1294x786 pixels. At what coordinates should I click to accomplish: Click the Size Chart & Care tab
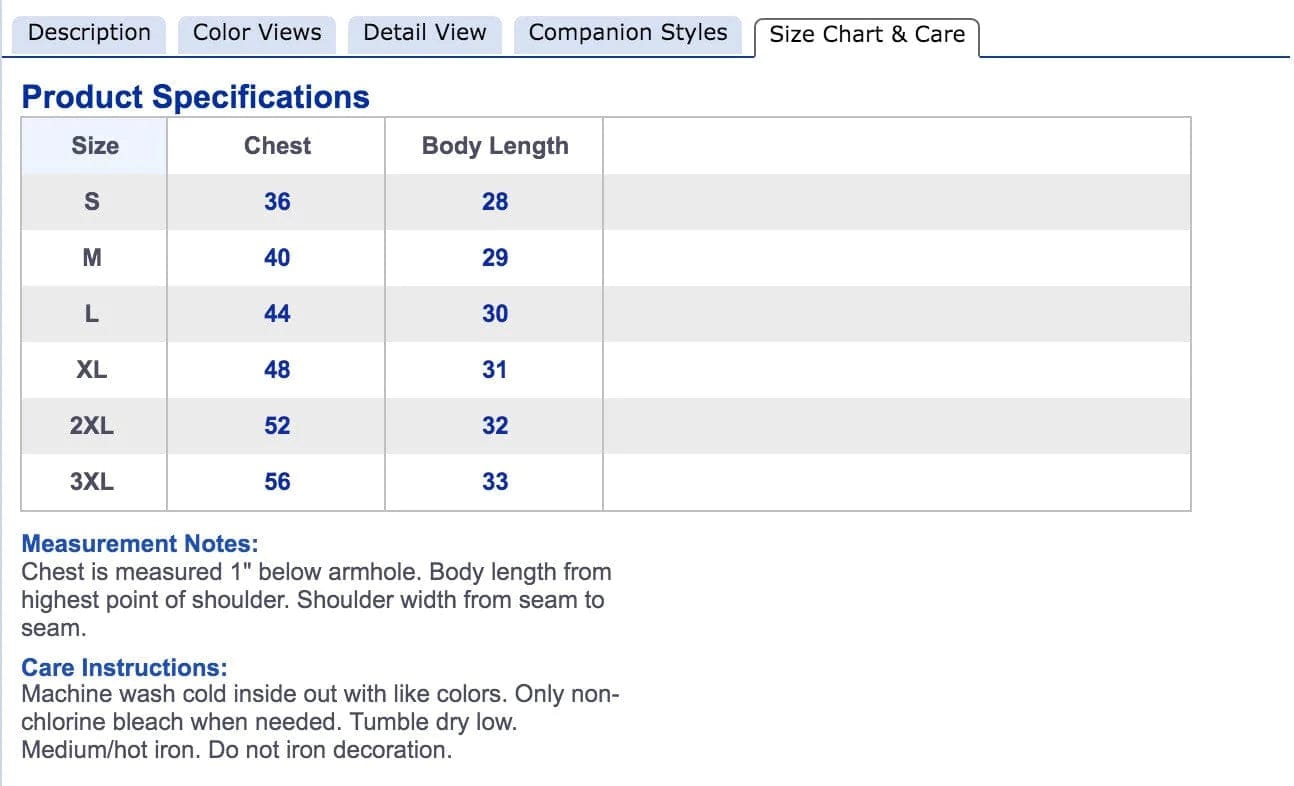pos(866,35)
